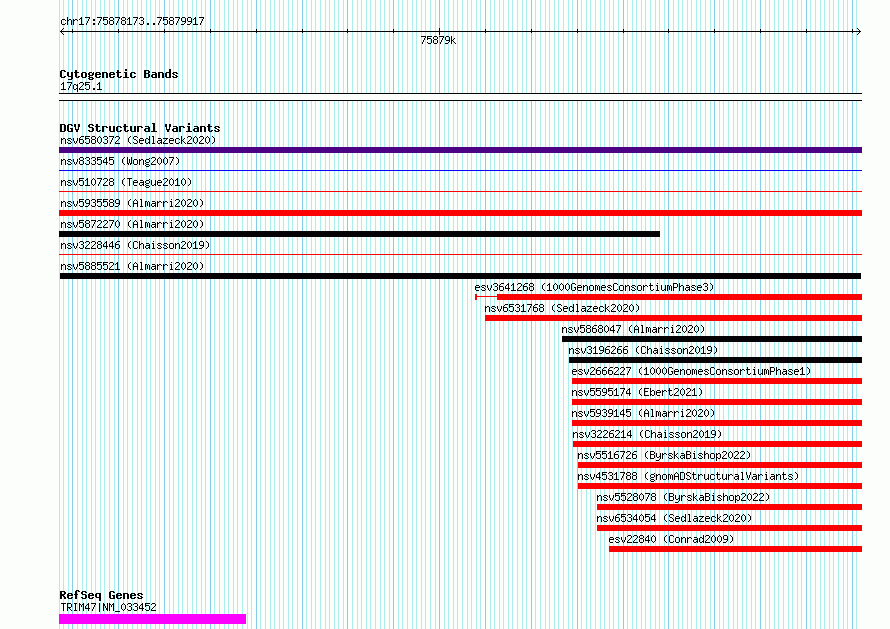The height and width of the screenshot is (629, 890).
Task: Click nsv5595174 (Ebert2021) label
Action: (x=637, y=392)
